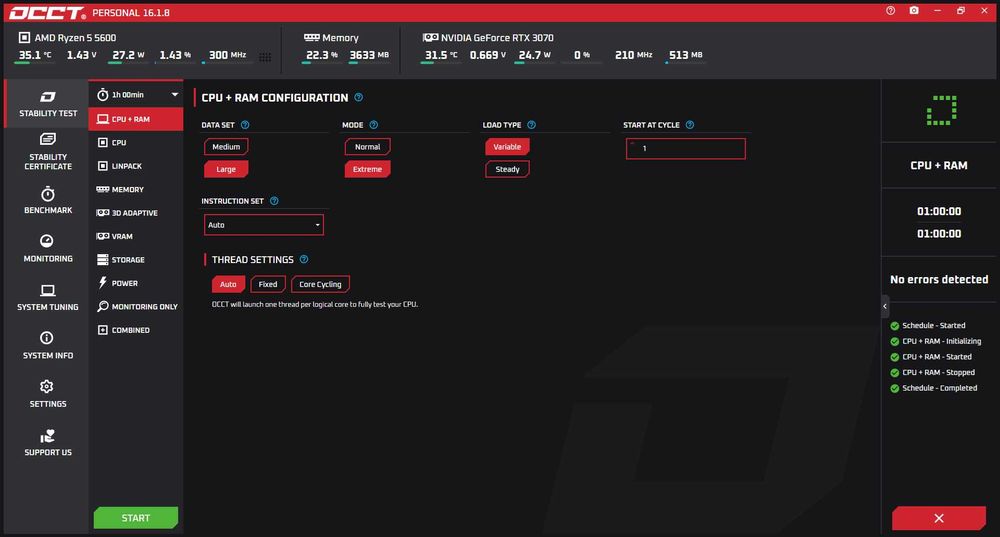Click the Memory module icon in header
This screenshot has height=537, width=1000.
tap(311, 38)
